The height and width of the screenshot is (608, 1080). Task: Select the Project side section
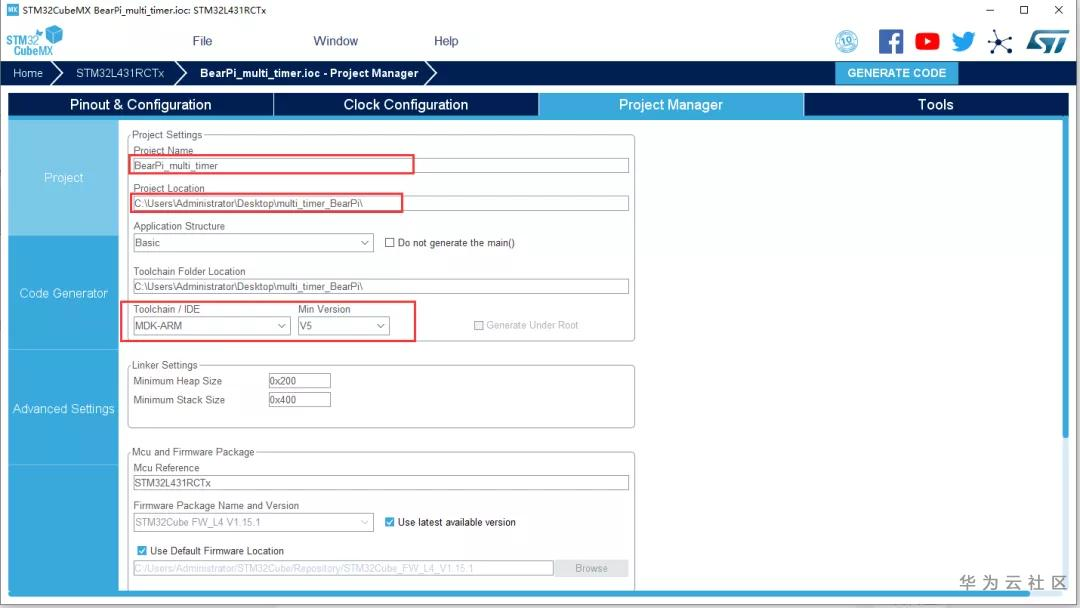[63, 178]
